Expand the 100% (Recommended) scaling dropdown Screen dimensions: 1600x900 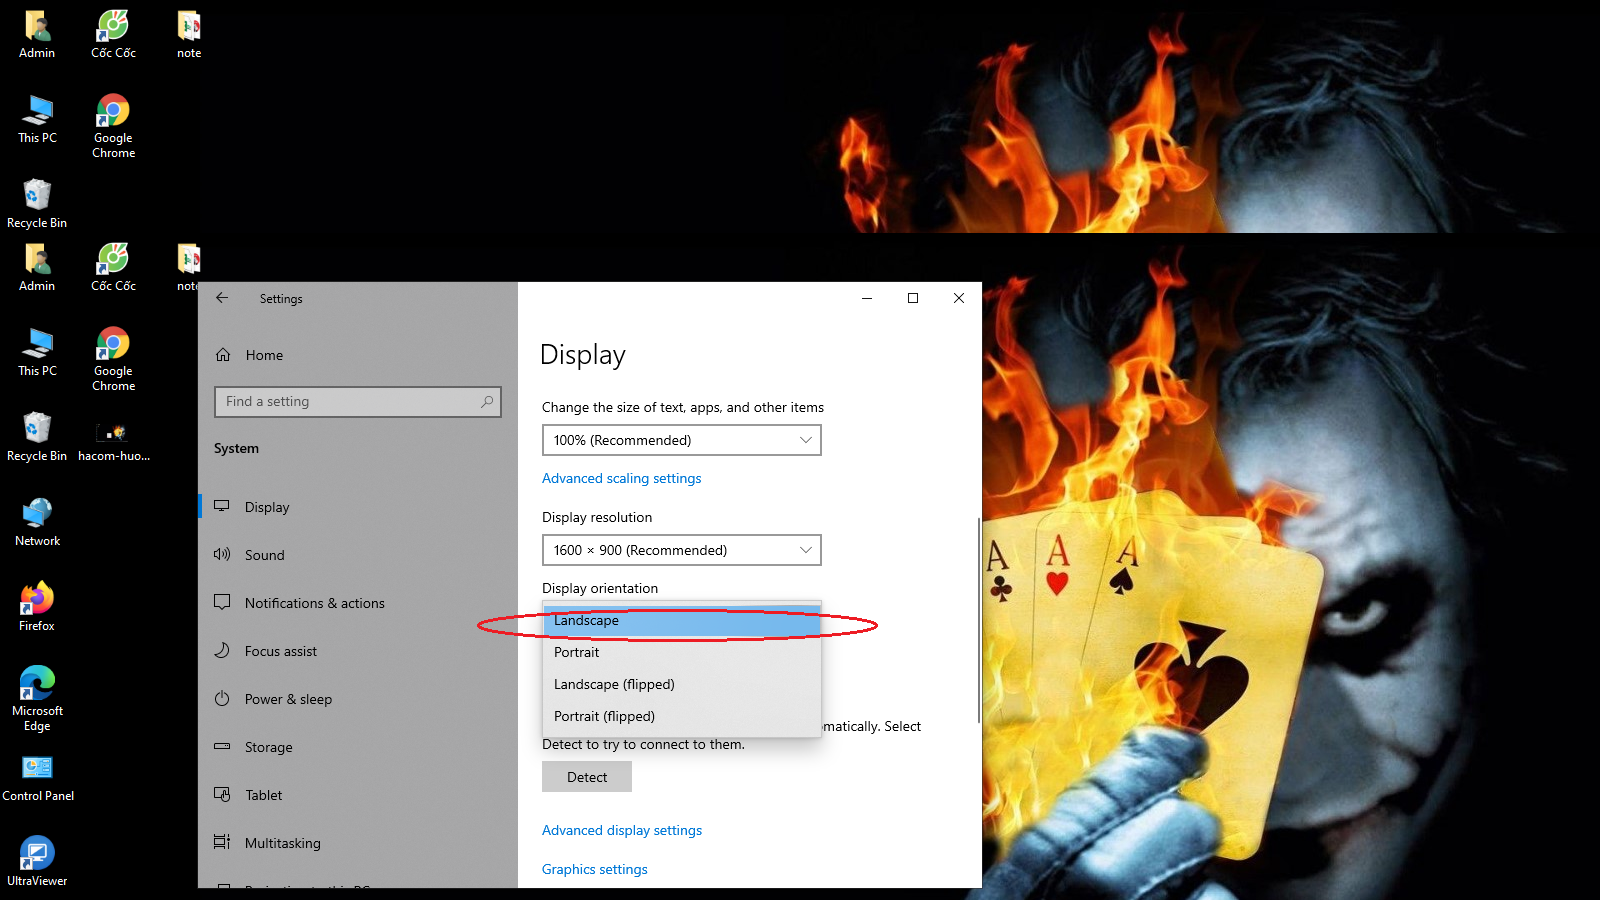click(681, 440)
